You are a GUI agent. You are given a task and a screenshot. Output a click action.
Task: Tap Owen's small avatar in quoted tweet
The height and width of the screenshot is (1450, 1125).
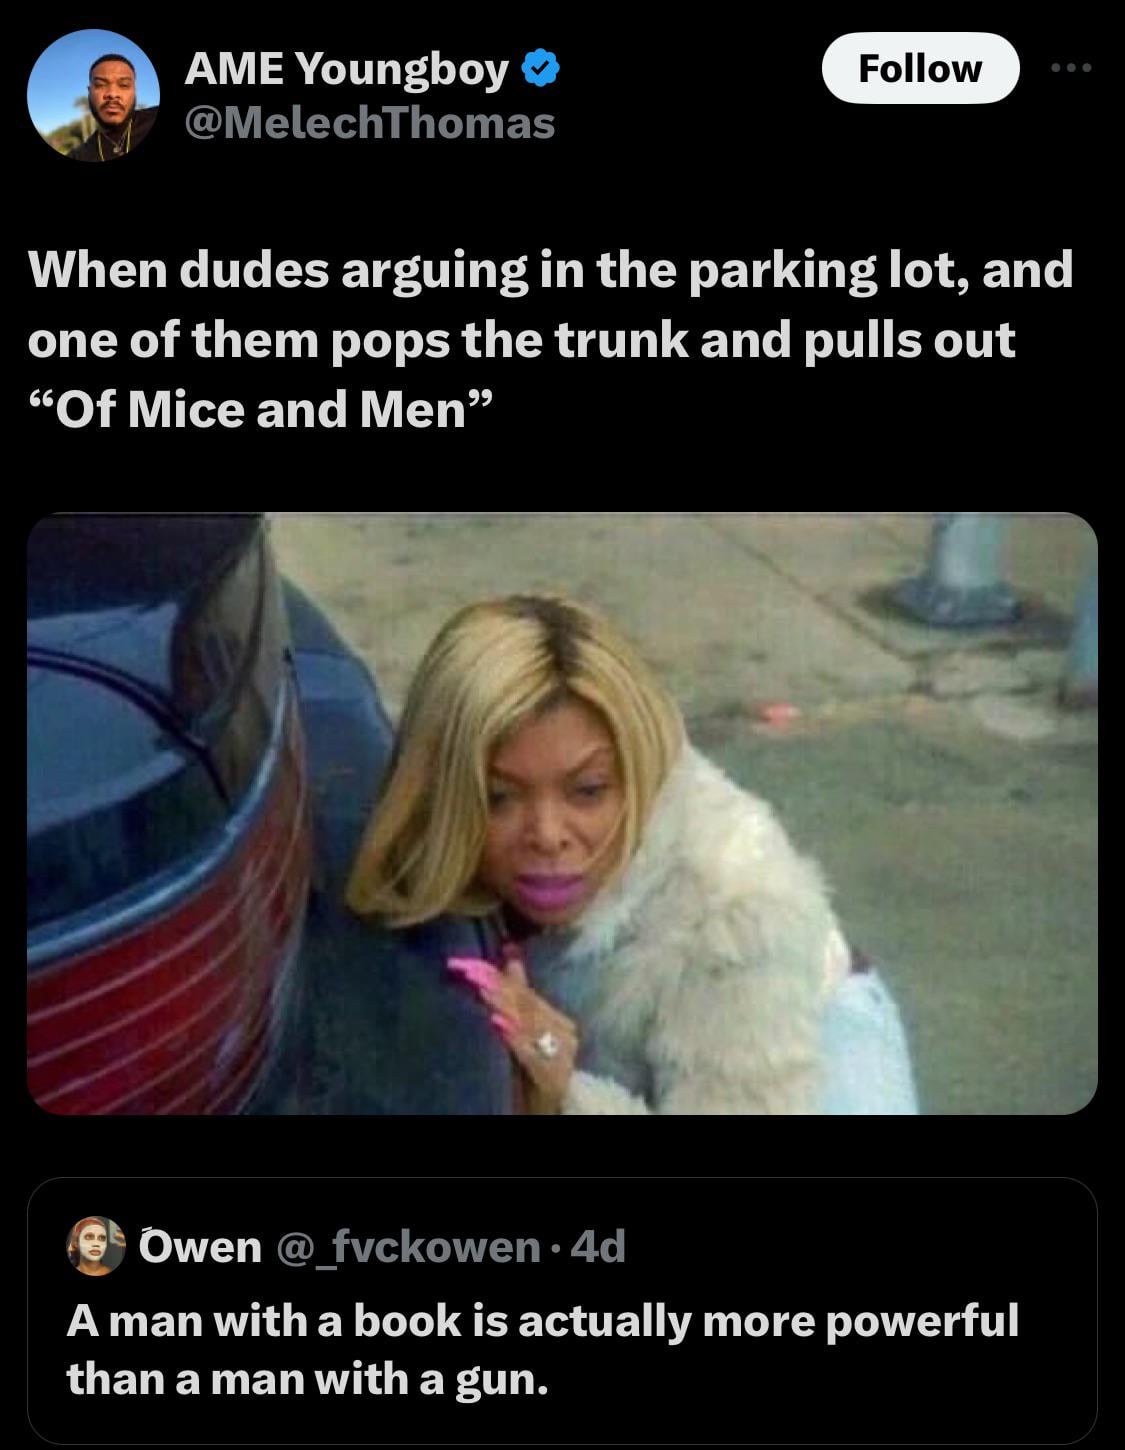click(x=95, y=1246)
